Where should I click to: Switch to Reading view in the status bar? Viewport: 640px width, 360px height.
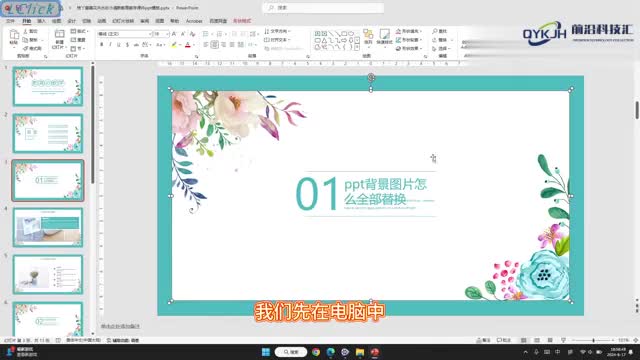coord(550,340)
